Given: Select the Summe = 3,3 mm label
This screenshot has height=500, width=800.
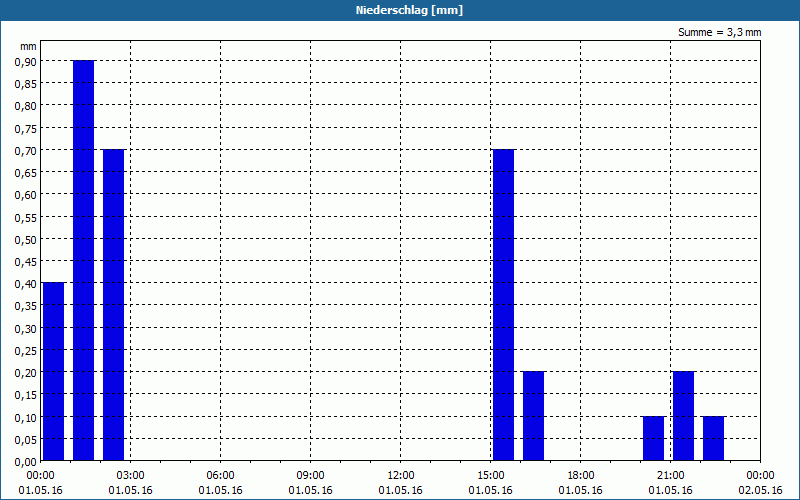Looking at the screenshot, I should [x=719, y=32].
